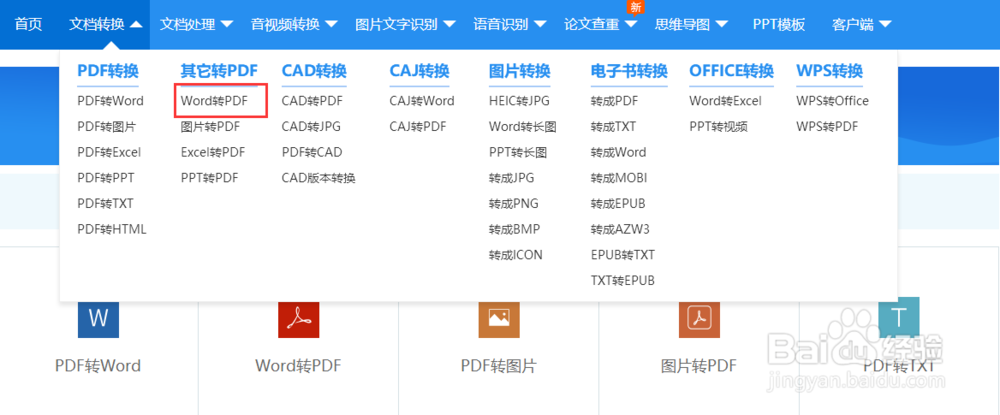This screenshot has width=1000, height=415.
Task: Choose 转成PNG under 图片转换
Action: (x=513, y=203)
